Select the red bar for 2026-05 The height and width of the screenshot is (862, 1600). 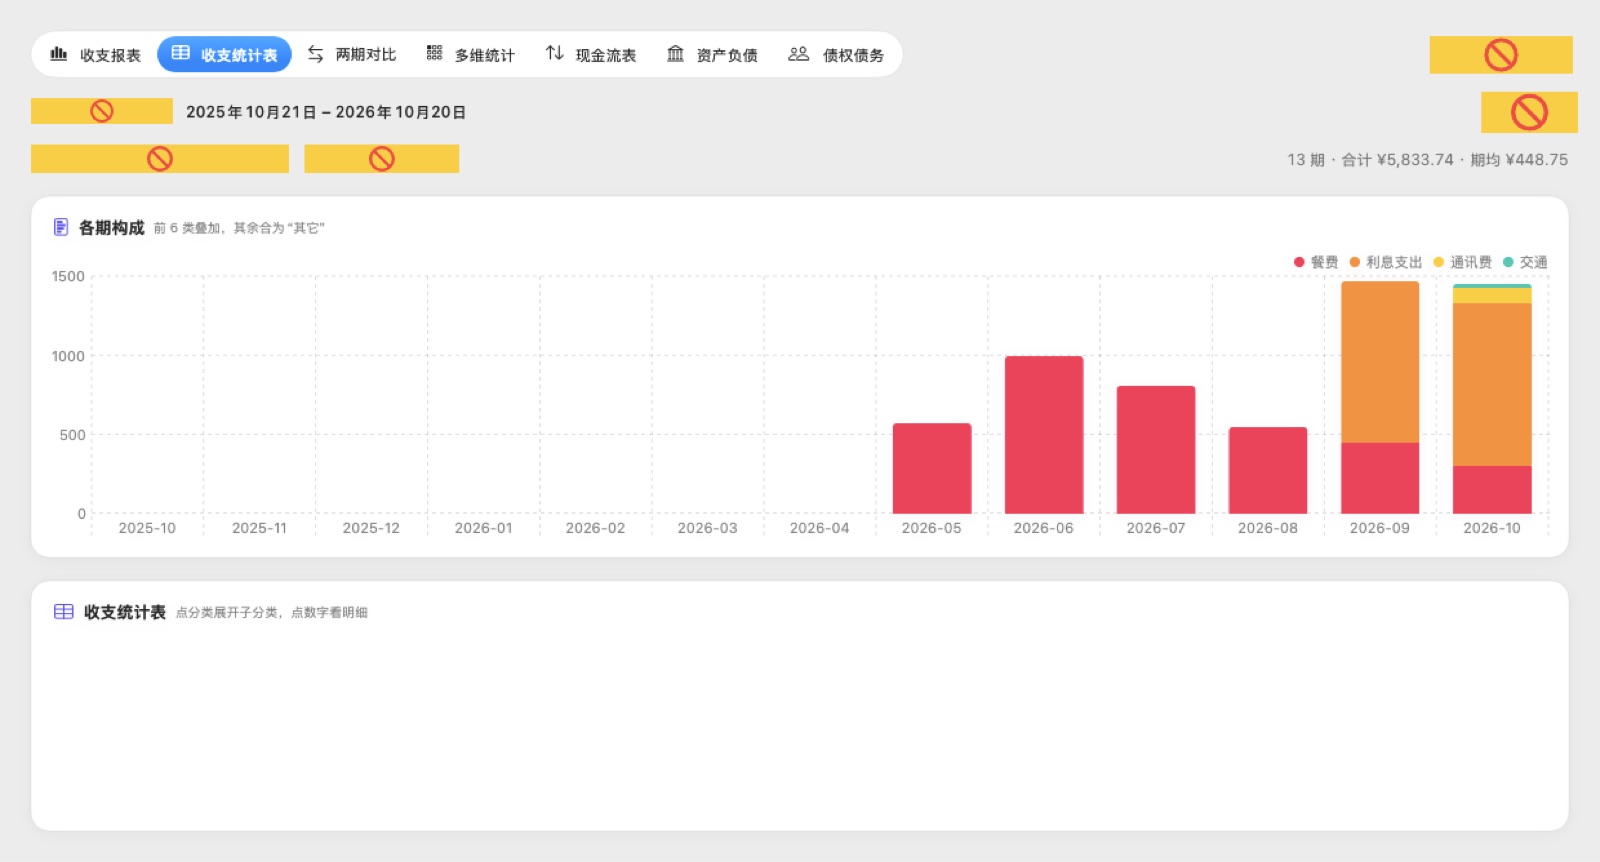[x=932, y=468]
